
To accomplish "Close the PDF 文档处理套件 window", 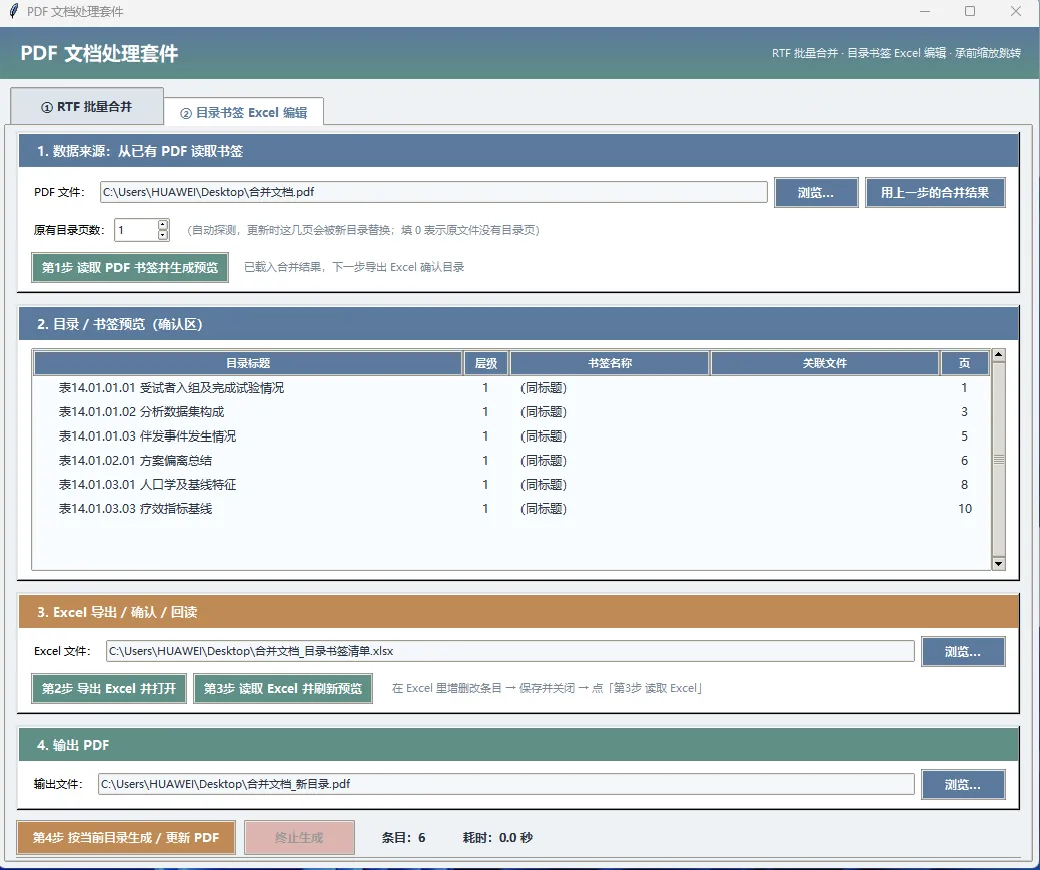I will click(1015, 11).
